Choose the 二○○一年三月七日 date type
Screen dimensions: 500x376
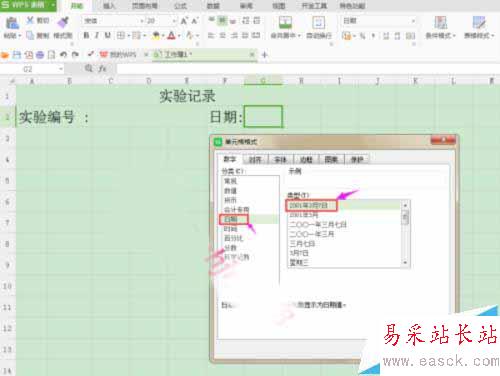point(318,224)
